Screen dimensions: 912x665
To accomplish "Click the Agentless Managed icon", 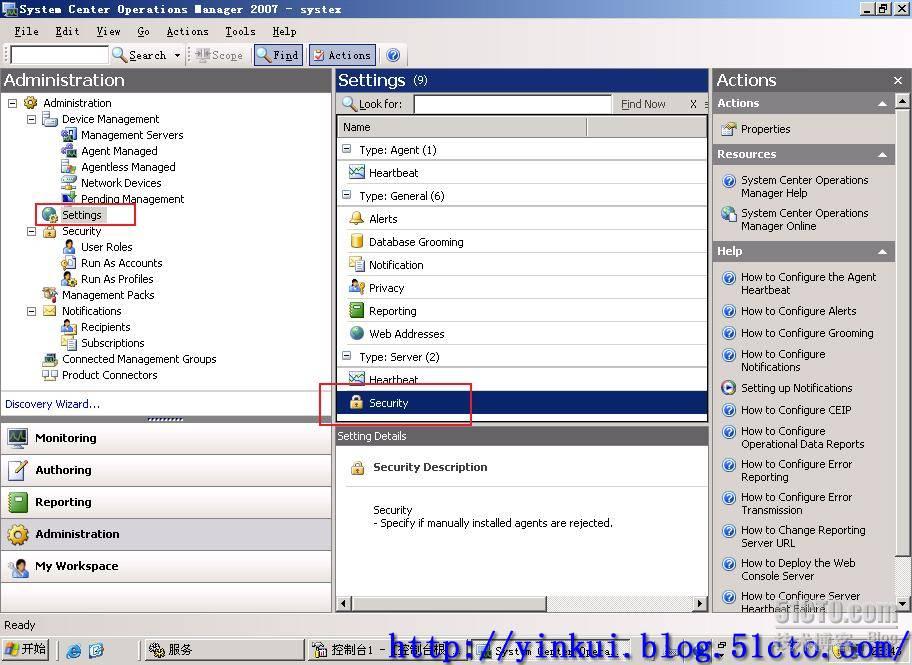I will coord(69,166).
